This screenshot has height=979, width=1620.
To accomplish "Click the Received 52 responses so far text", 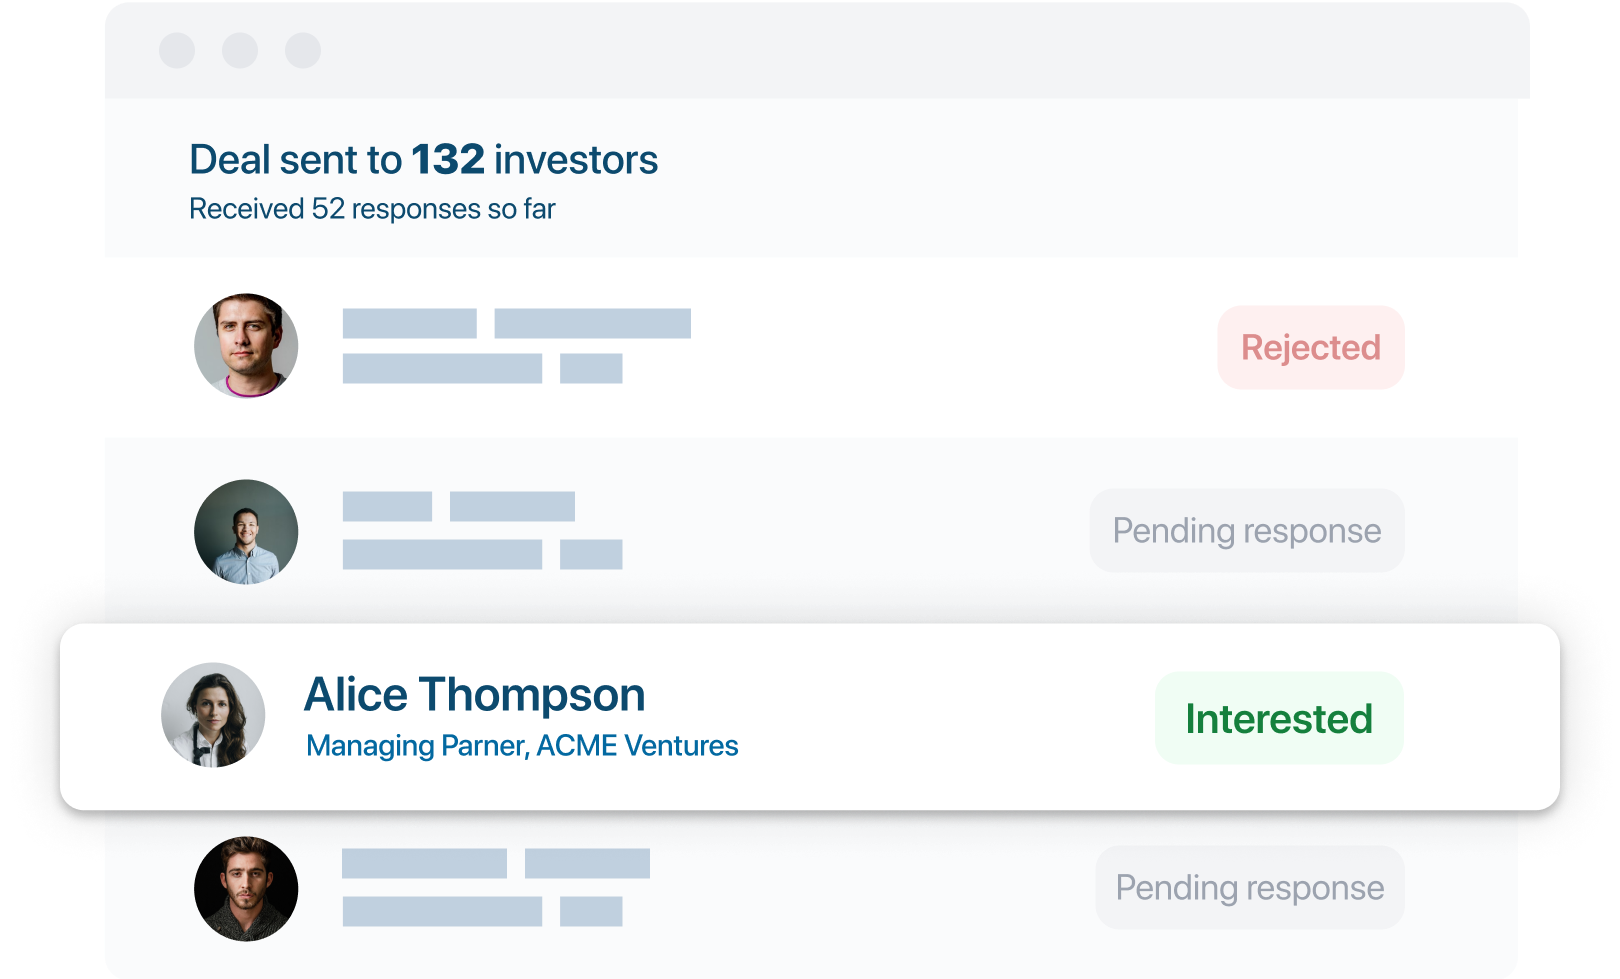I will click(372, 209).
